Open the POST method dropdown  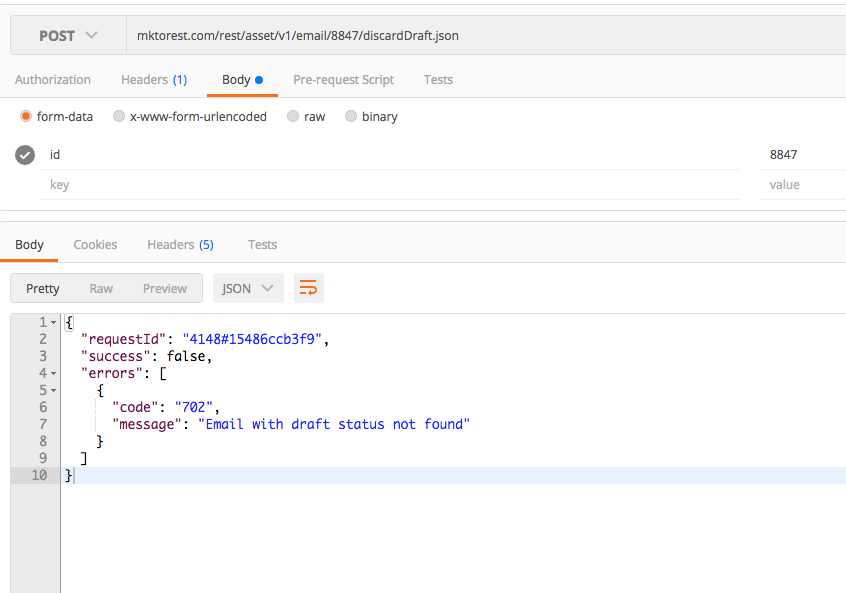[x=68, y=36]
